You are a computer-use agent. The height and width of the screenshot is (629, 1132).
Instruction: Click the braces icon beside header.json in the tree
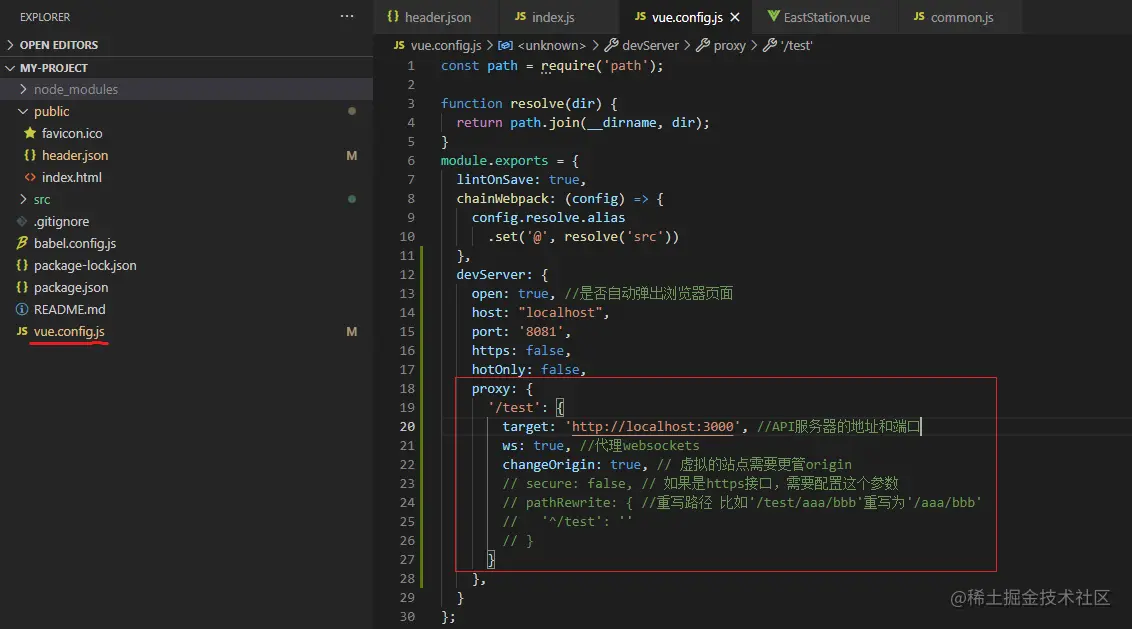click(30, 155)
